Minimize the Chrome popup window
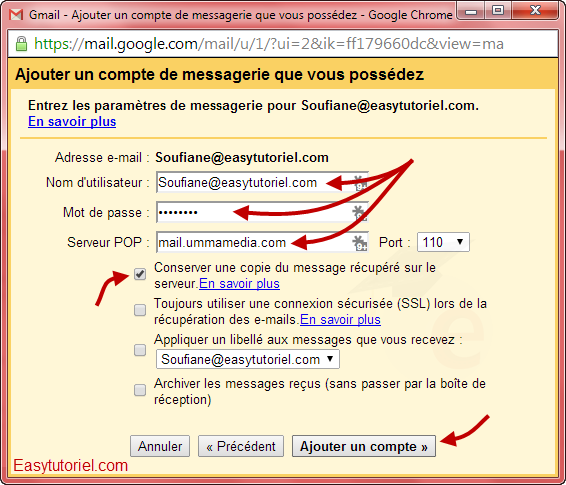 (470, 11)
